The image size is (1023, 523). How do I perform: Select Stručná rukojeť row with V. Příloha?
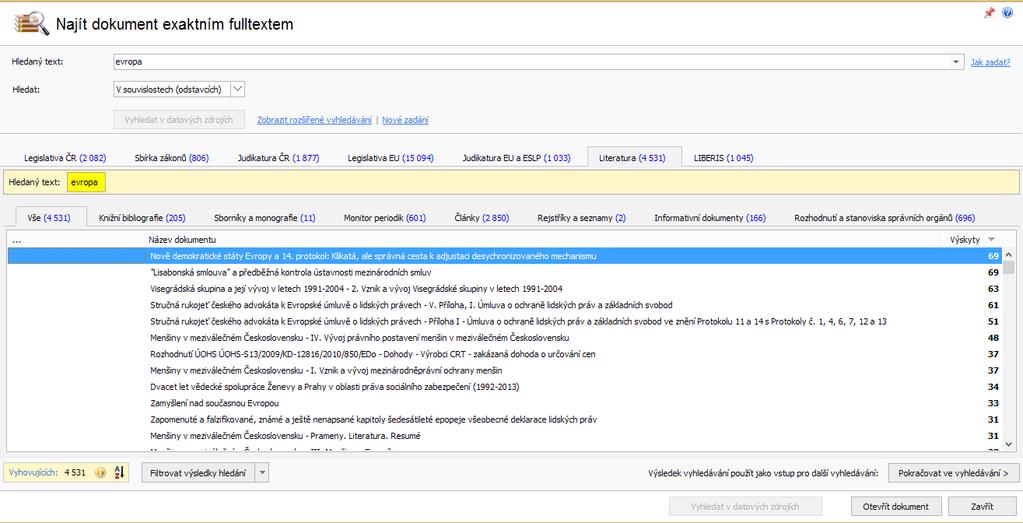tap(505, 305)
